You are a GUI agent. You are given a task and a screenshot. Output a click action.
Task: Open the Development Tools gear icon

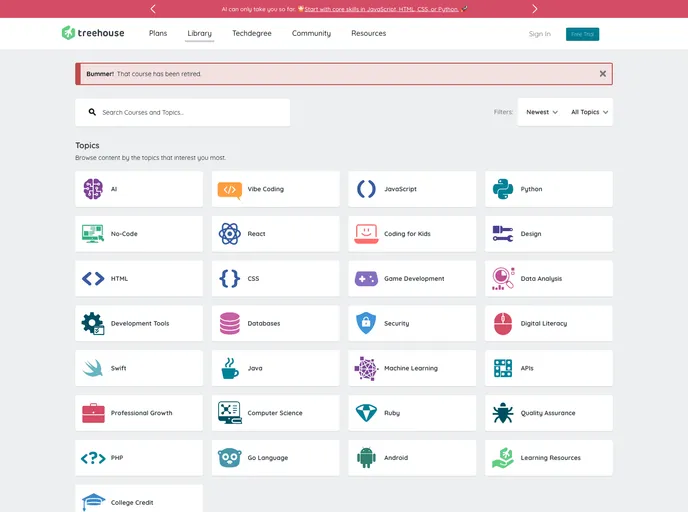point(93,323)
